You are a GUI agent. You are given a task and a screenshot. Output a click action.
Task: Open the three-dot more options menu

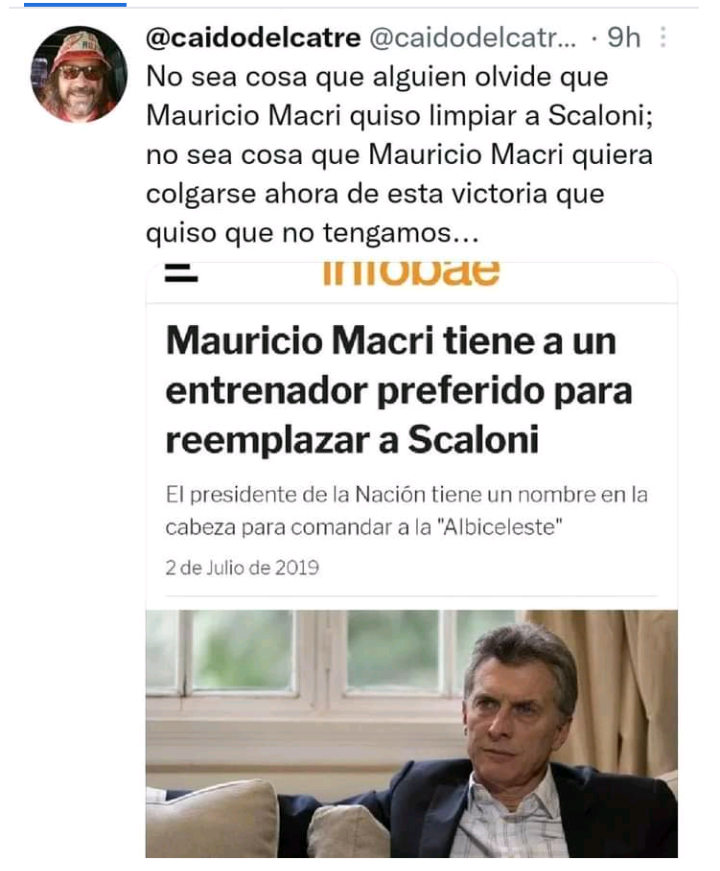click(662, 37)
